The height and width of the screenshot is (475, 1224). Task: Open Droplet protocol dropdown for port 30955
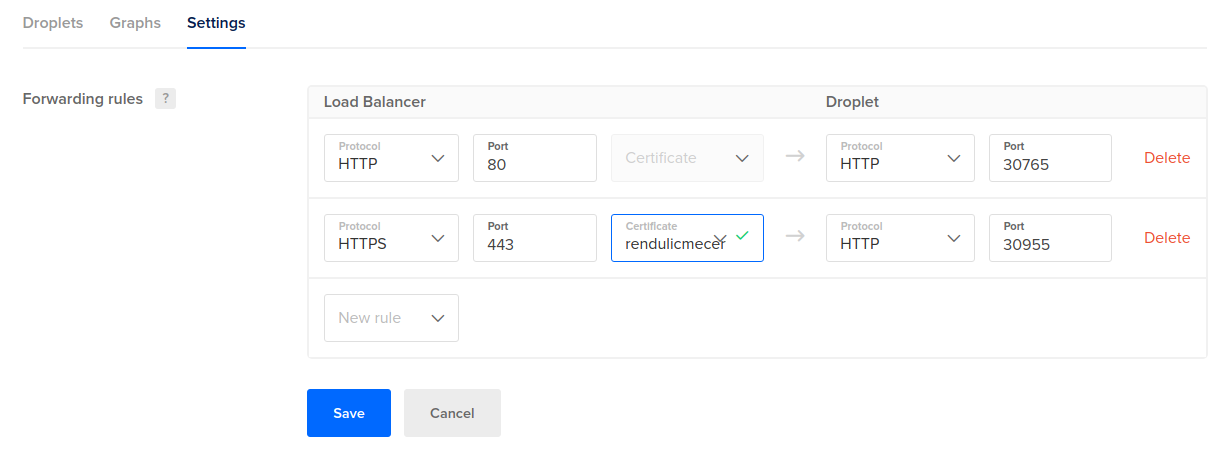pos(900,238)
